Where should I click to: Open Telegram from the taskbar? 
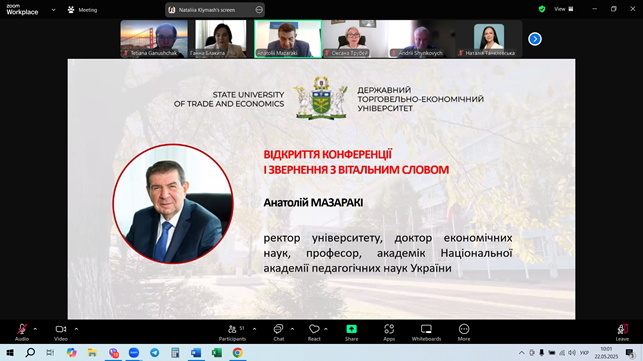(x=155, y=352)
